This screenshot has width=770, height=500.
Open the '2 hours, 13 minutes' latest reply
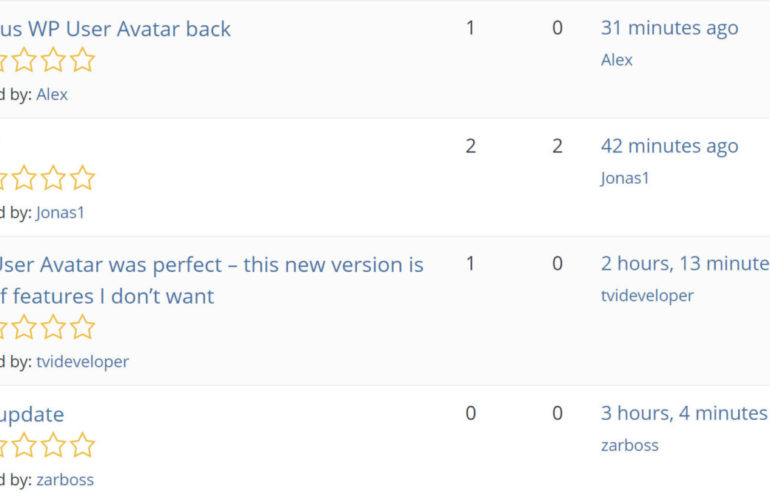click(685, 264)
